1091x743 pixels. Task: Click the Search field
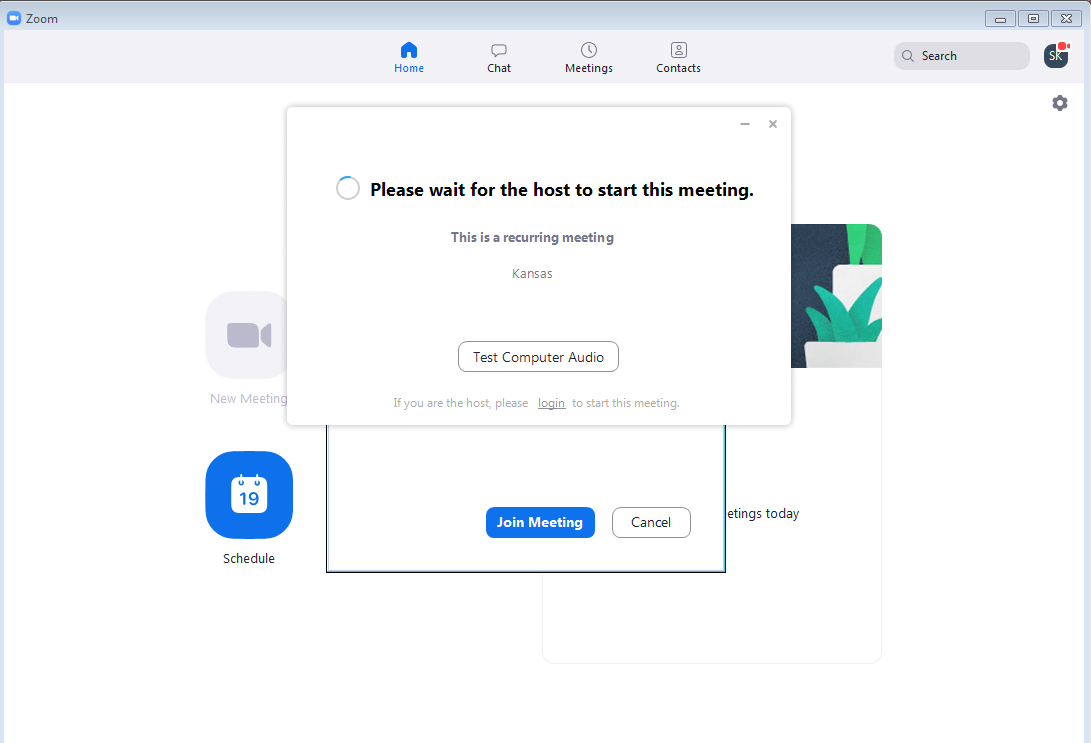(x=962, y=56)
